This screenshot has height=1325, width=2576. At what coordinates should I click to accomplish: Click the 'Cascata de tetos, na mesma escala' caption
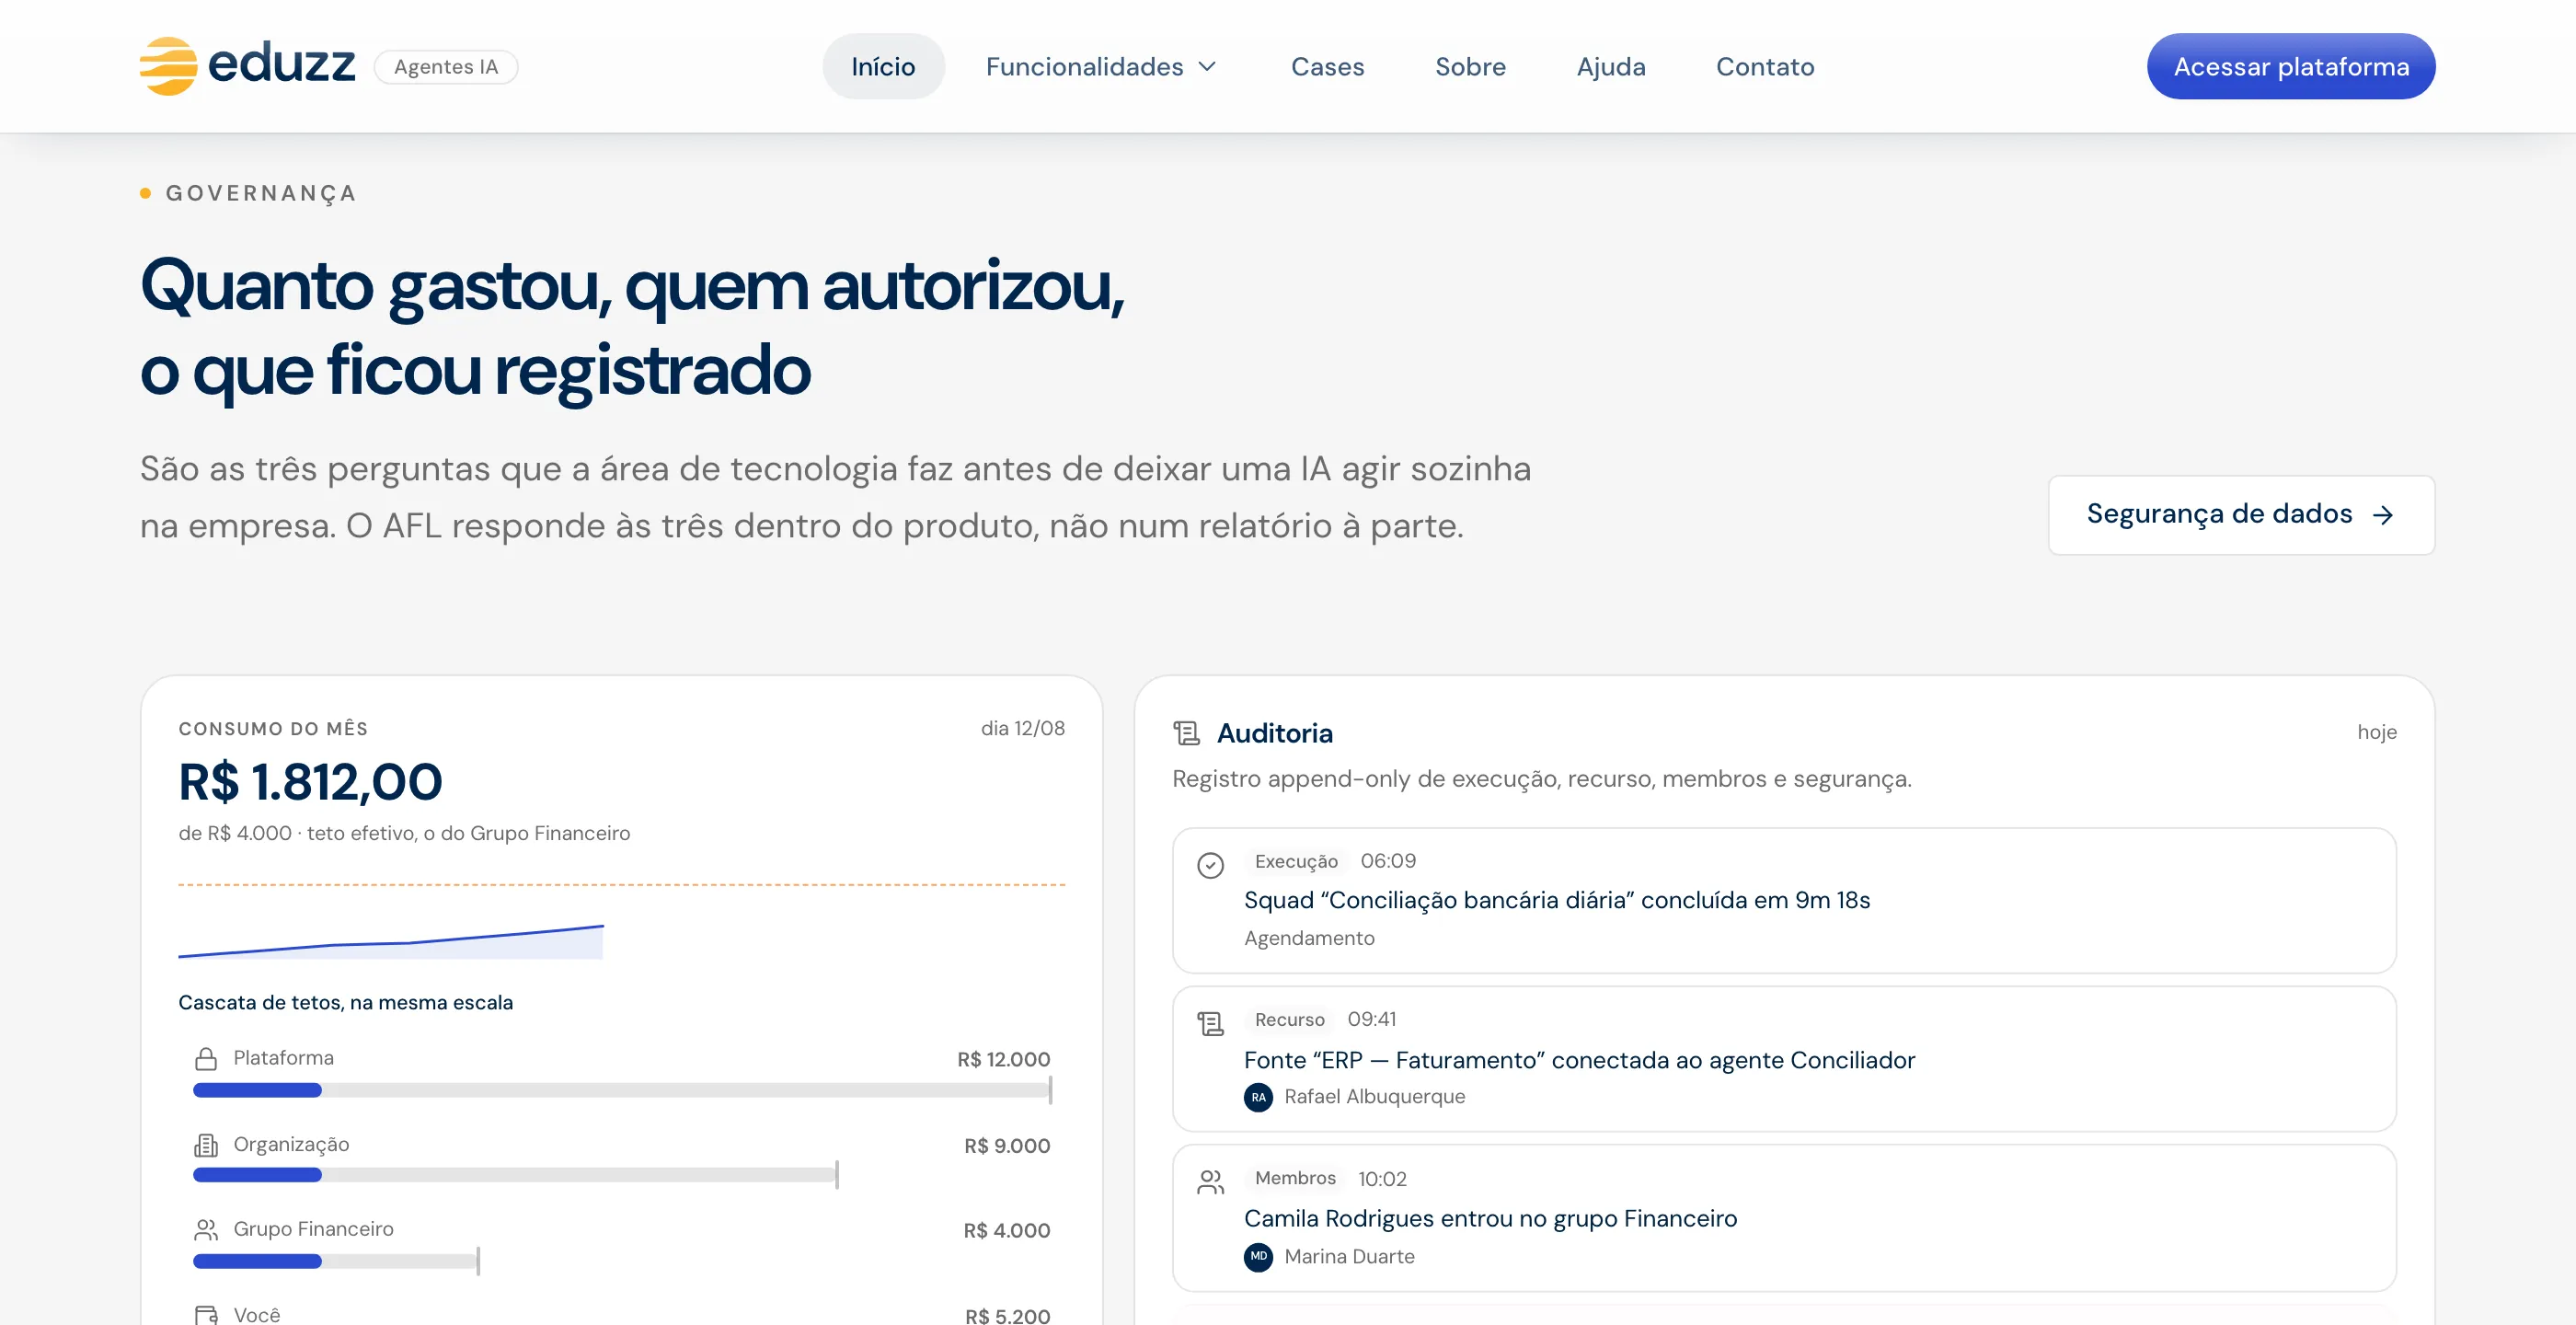345,1003
